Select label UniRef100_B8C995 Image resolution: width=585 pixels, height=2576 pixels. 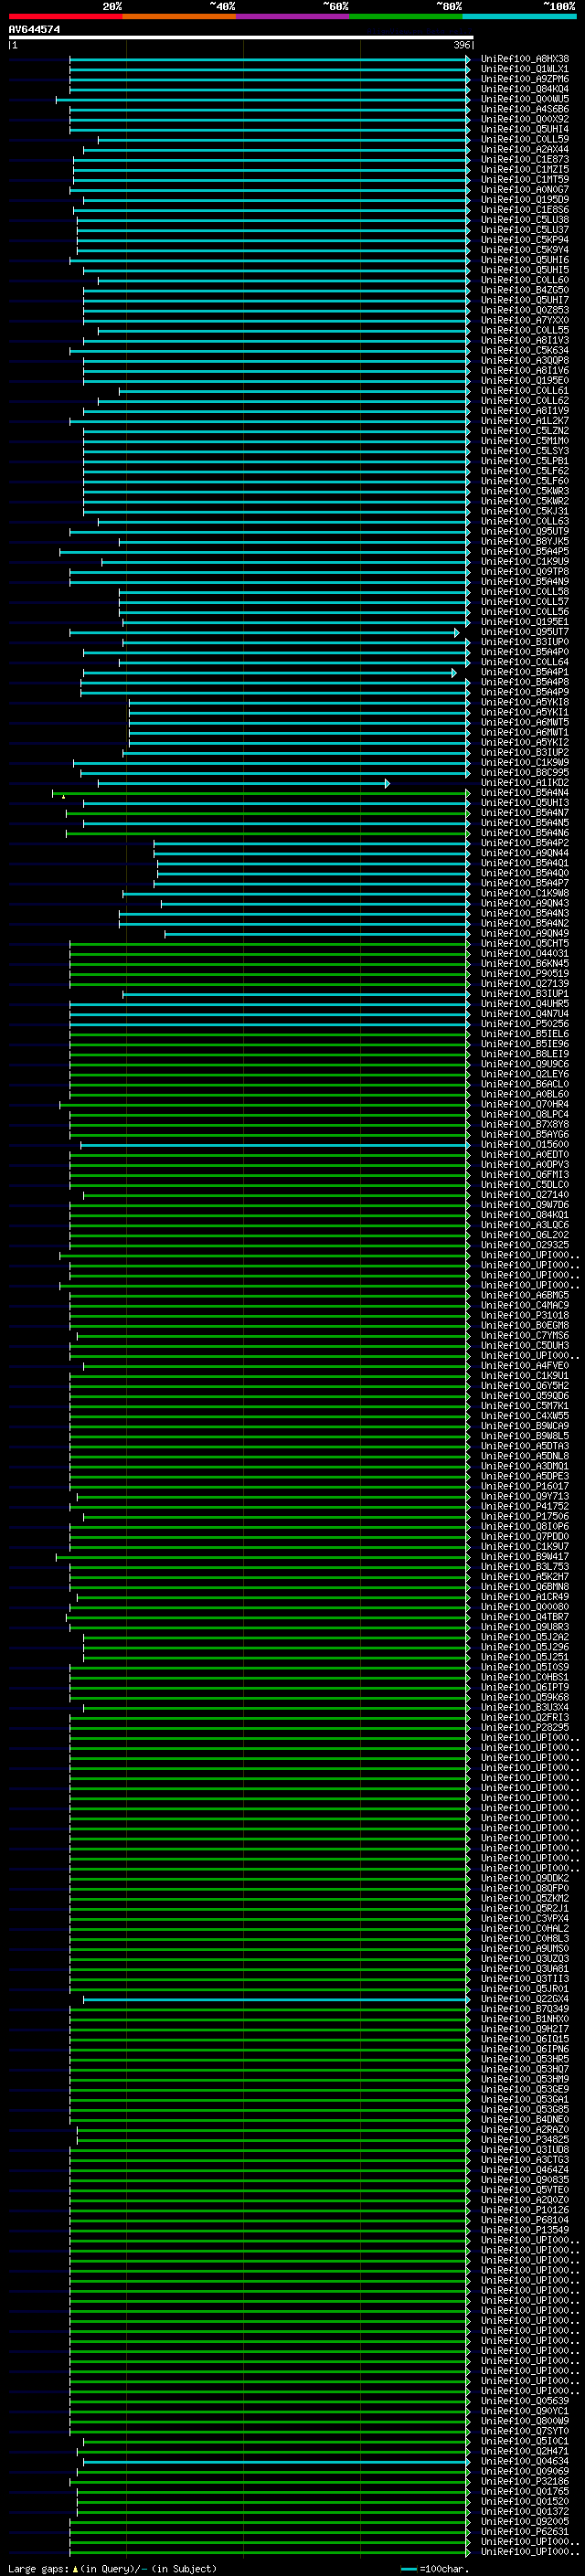coord(525,772)
